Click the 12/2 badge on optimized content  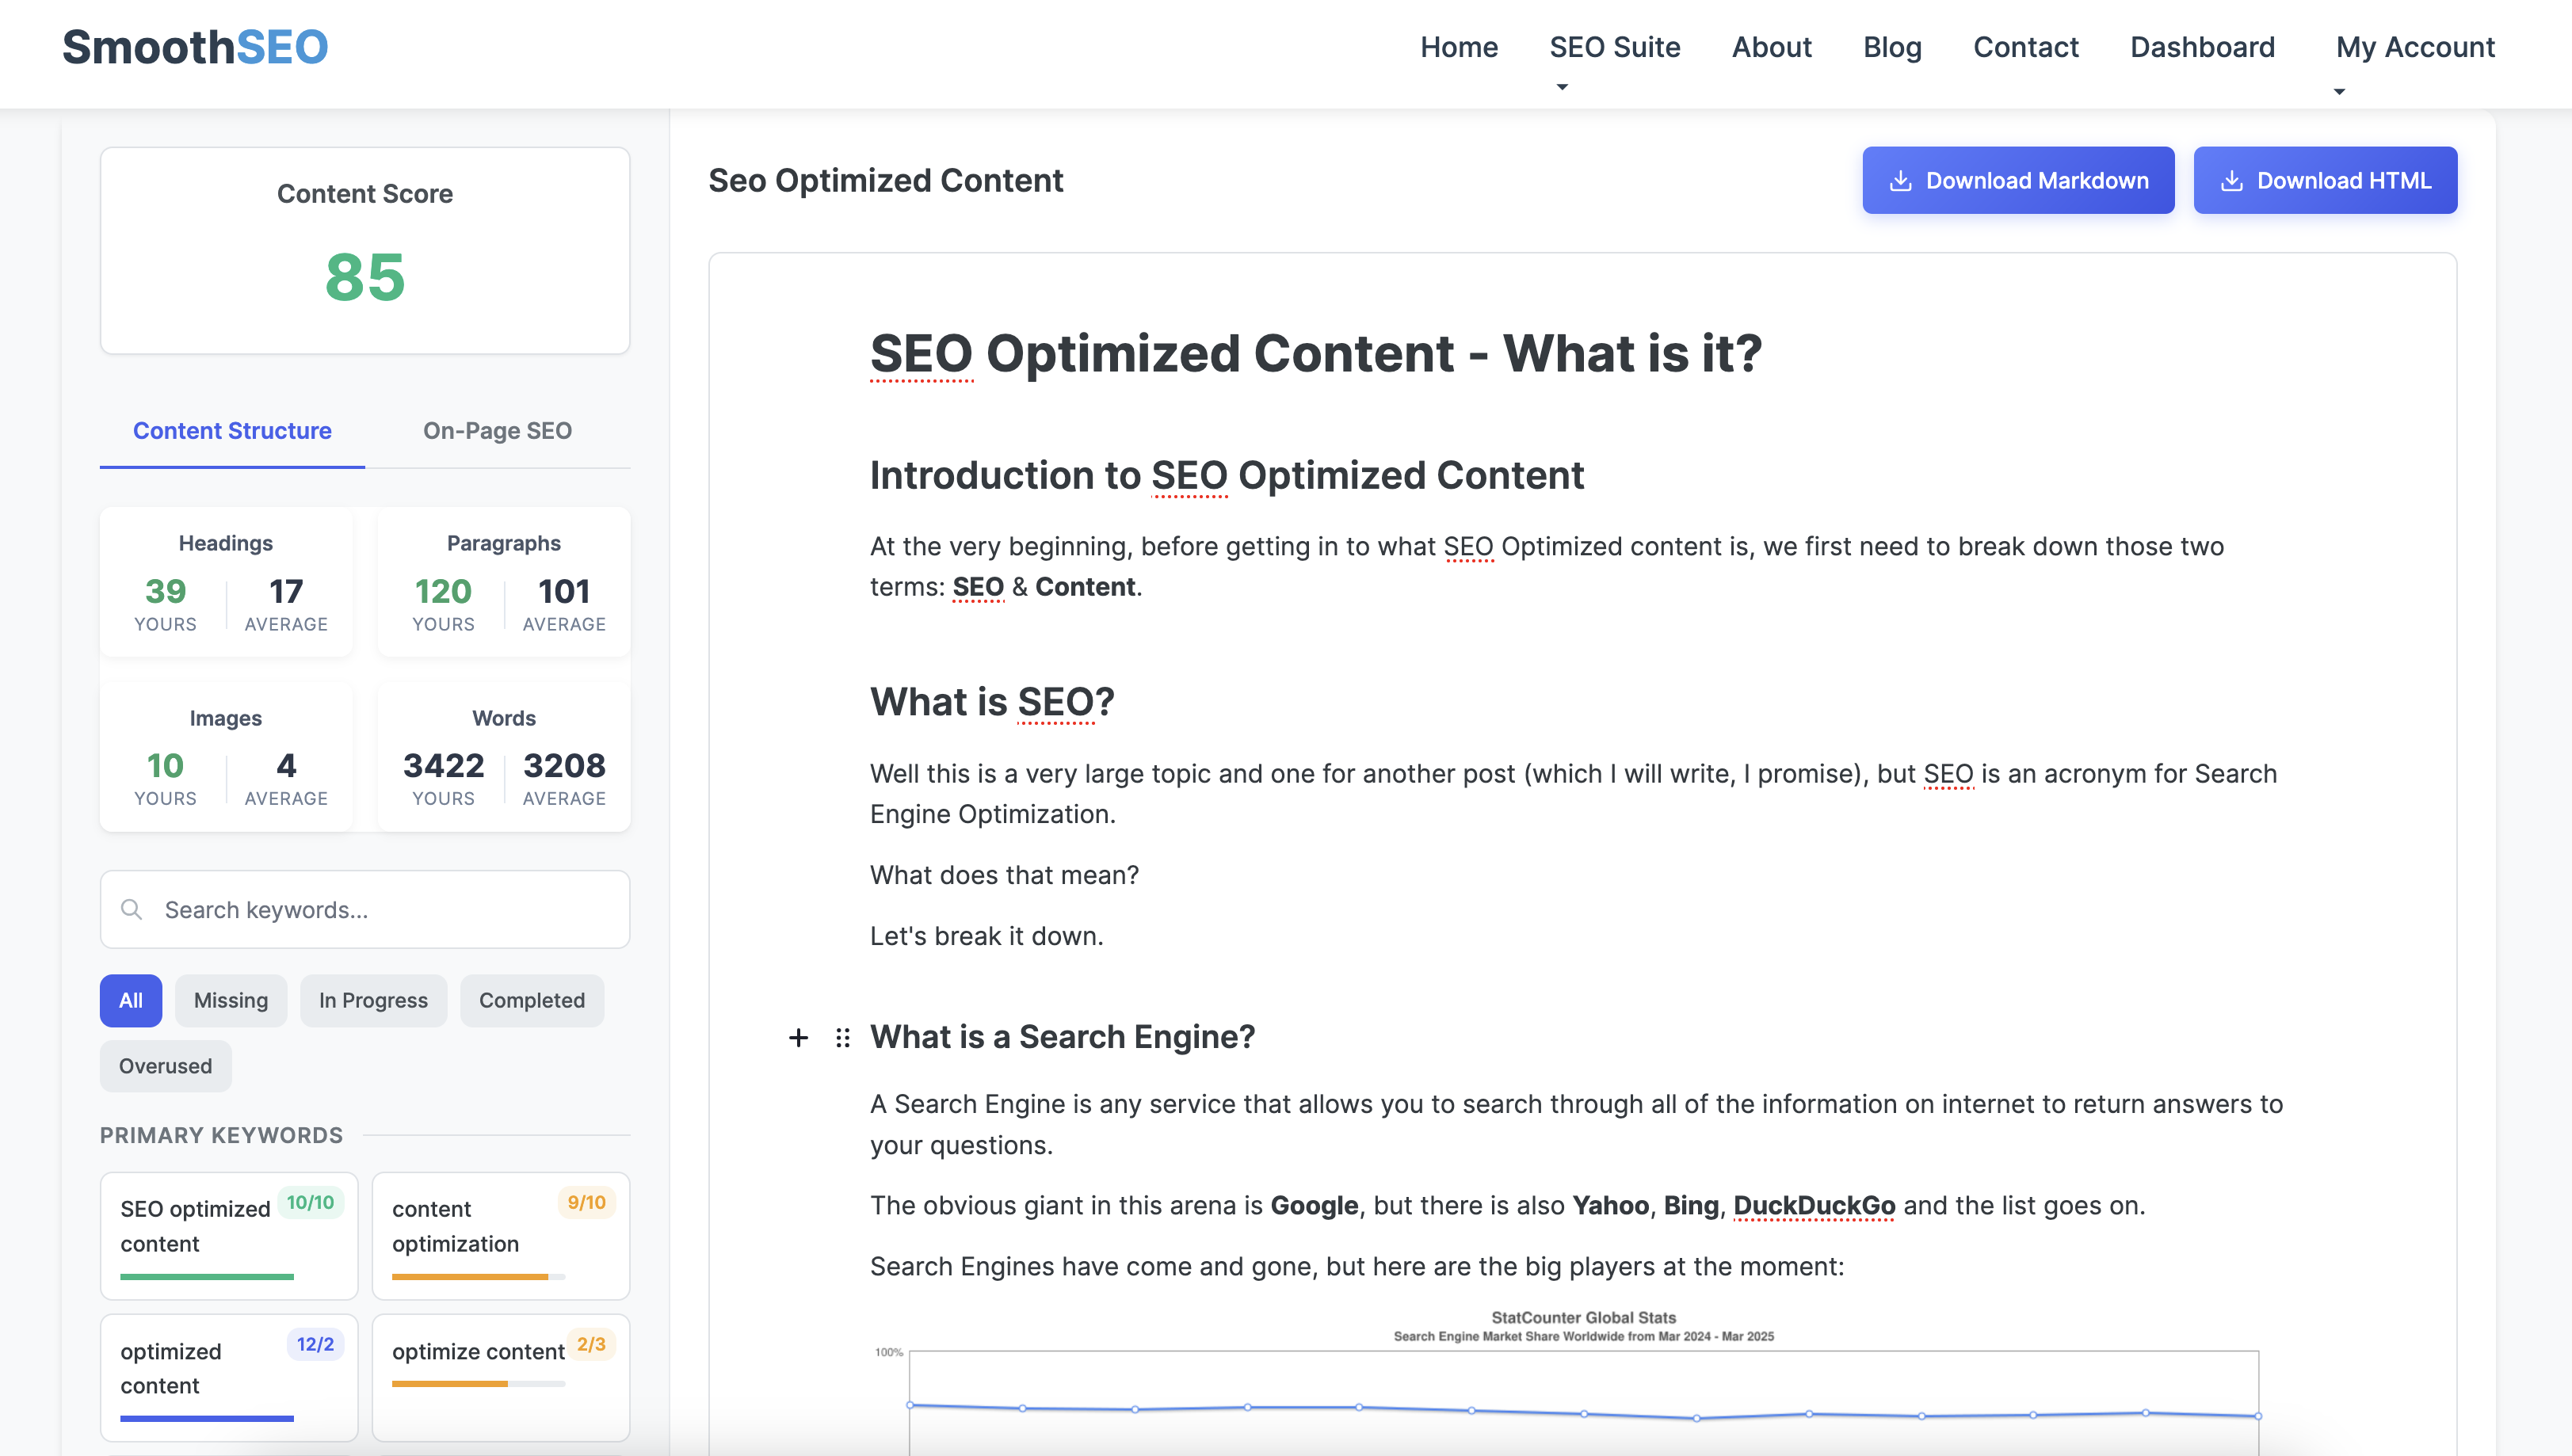point(315,1344)
